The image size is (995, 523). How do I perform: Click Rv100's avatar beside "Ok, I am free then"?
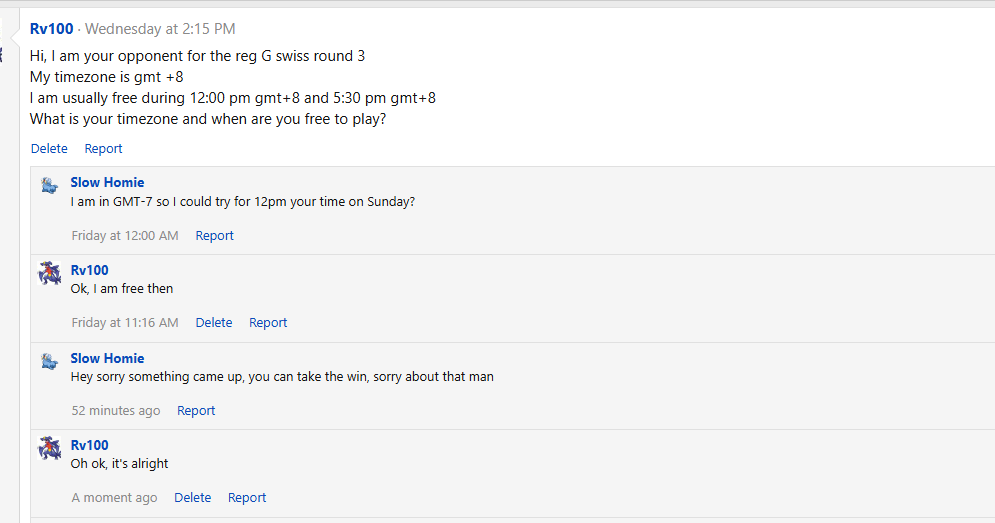pyautogui.click(x=49, y=273)
